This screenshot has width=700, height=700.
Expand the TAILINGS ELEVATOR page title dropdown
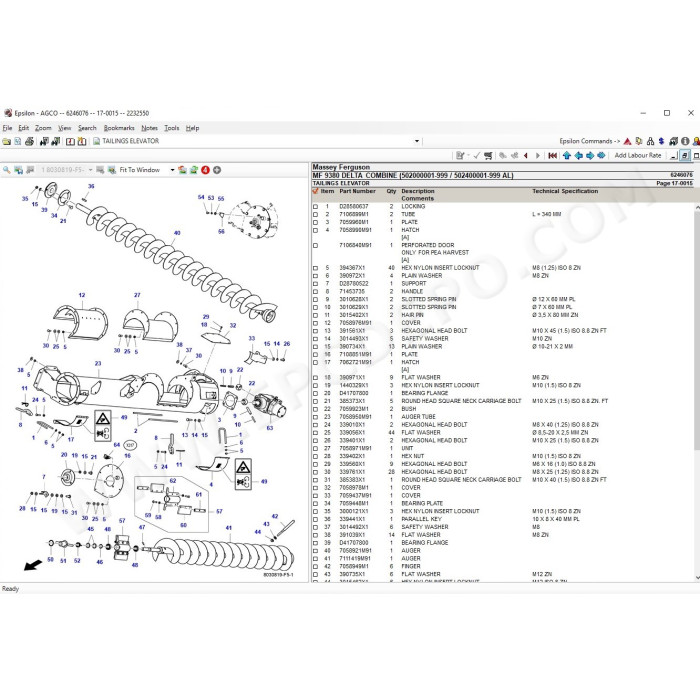tap(417, 142)
